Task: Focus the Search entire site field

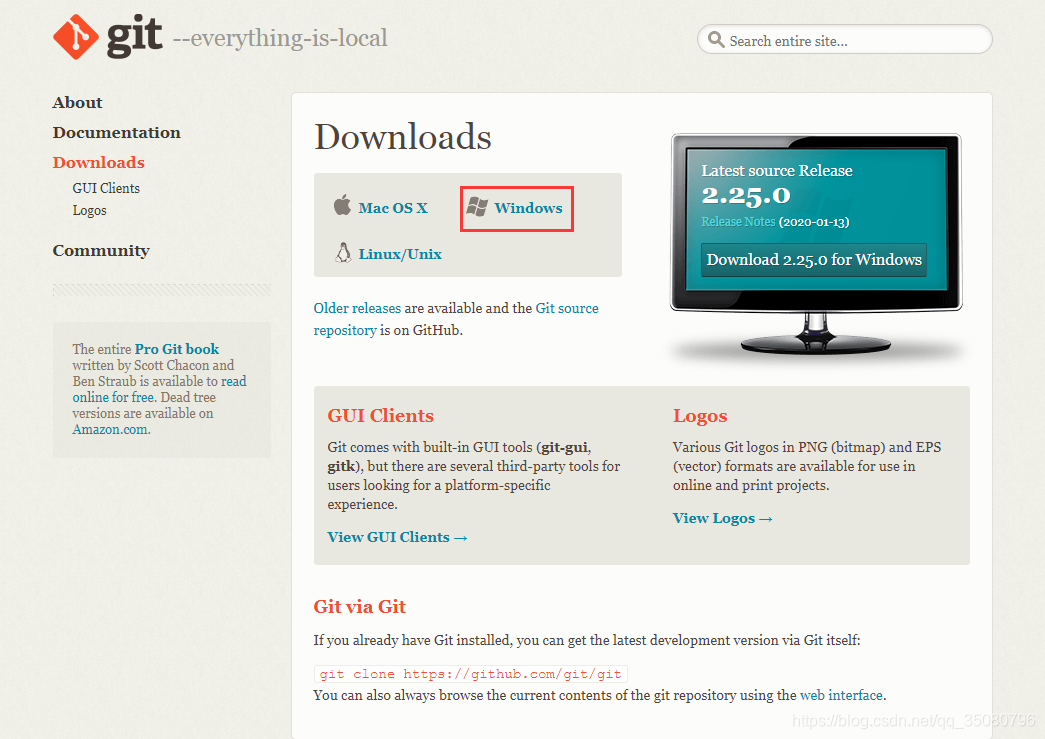Action: pyautogui.click(x=844, y=39)
